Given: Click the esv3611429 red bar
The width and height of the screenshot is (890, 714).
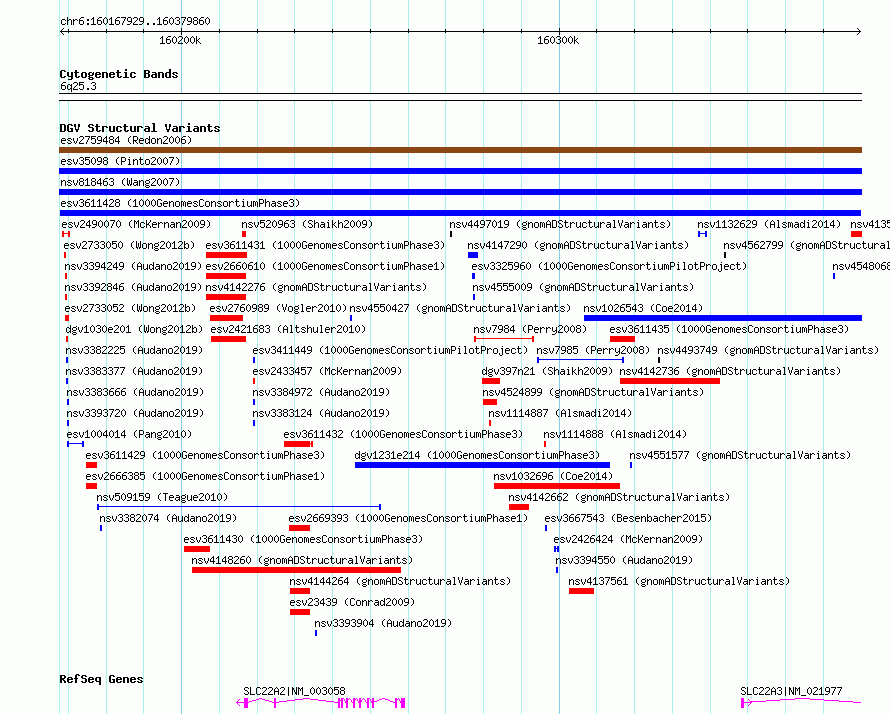Looking at the screenshot, I should (x=91, y=465).
